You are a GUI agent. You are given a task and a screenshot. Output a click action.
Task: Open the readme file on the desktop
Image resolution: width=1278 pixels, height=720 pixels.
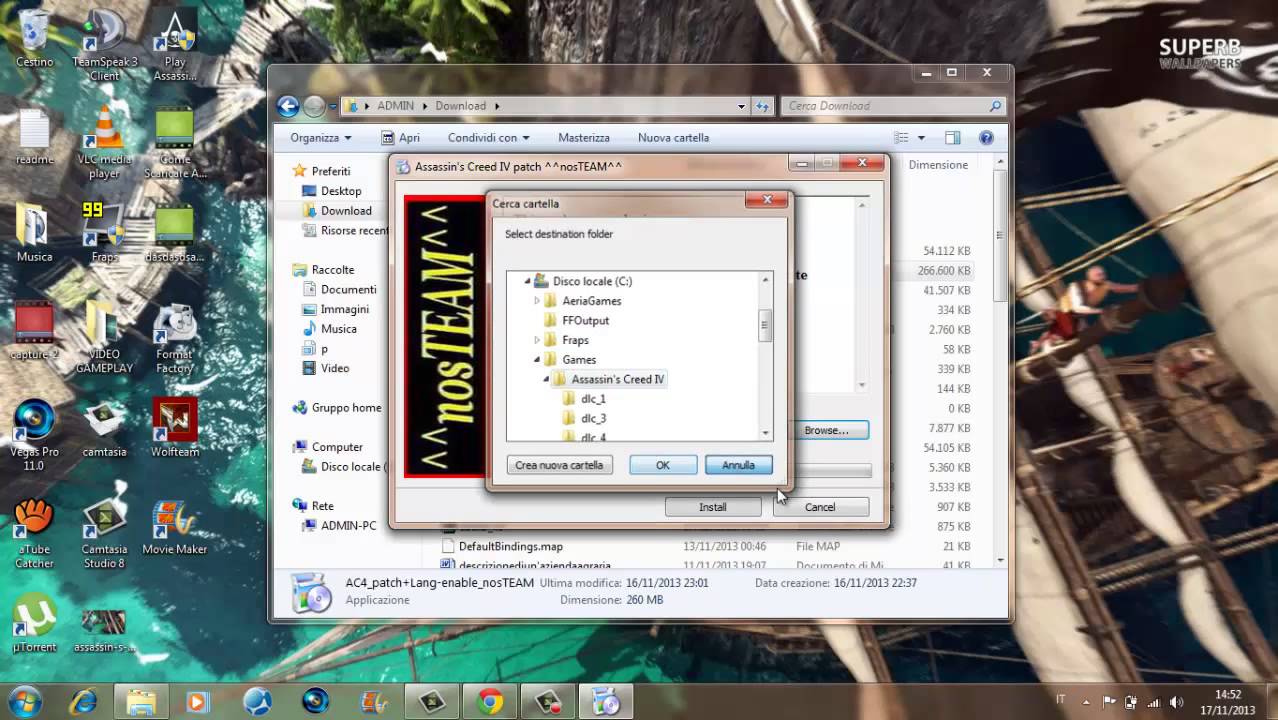click(x=34, y=137)
